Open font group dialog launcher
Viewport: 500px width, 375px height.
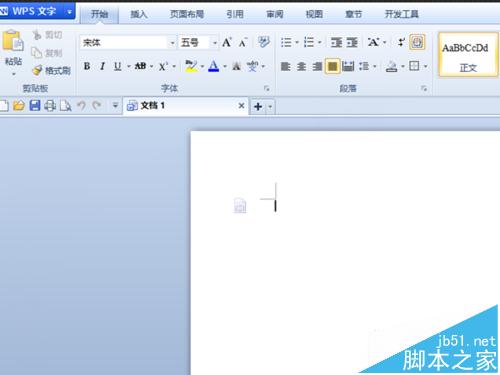[267, 88]
